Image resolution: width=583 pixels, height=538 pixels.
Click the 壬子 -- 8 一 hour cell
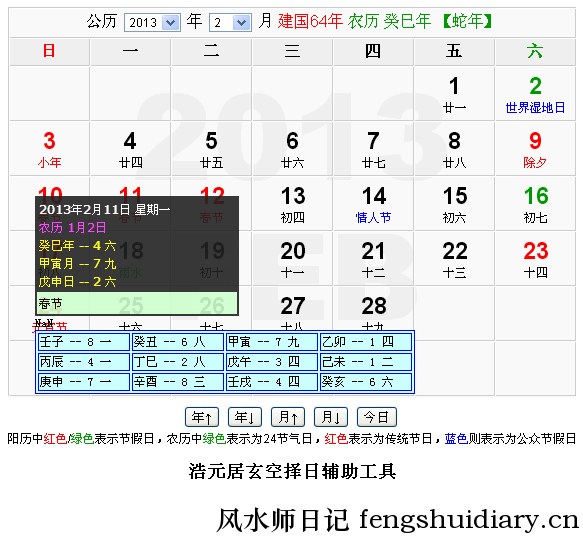[84, 342]
